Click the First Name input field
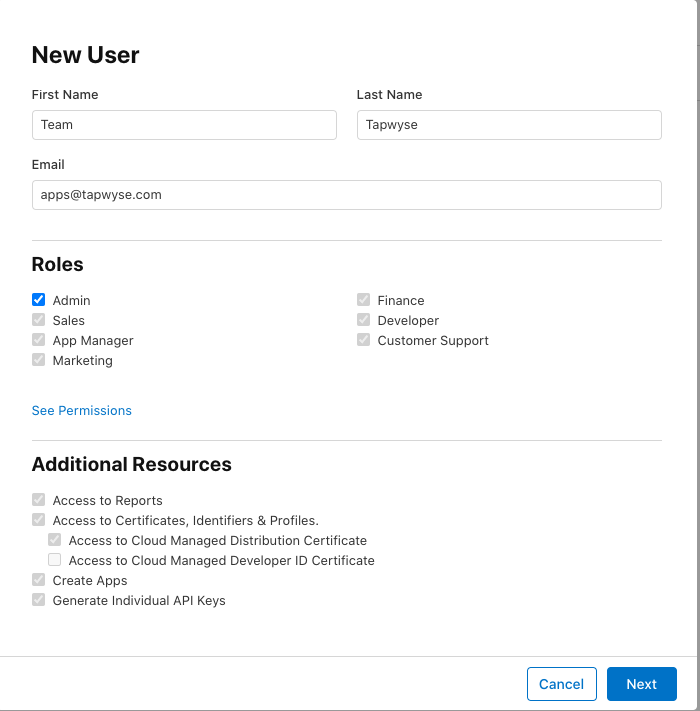Viewport: 700px width, 711px height. 184,125
